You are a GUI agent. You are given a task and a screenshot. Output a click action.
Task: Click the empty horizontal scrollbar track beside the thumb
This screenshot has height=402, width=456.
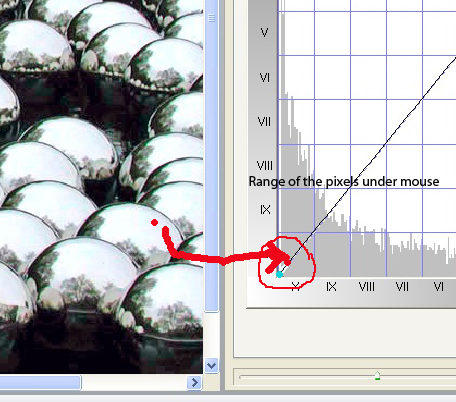[x=133, y=382]
